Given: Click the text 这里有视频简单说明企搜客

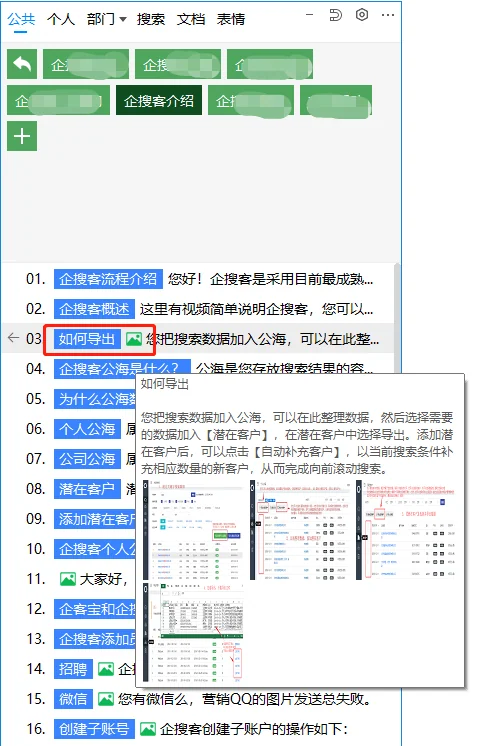Looking at the screenshot, I should point(256,309).
